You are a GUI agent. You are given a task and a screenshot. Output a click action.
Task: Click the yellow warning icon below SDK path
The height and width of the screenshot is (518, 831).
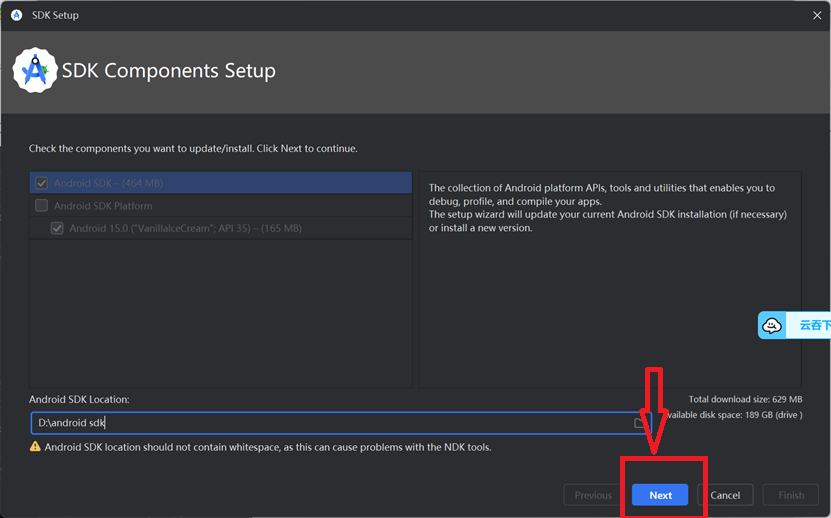[x=35, y=446]
